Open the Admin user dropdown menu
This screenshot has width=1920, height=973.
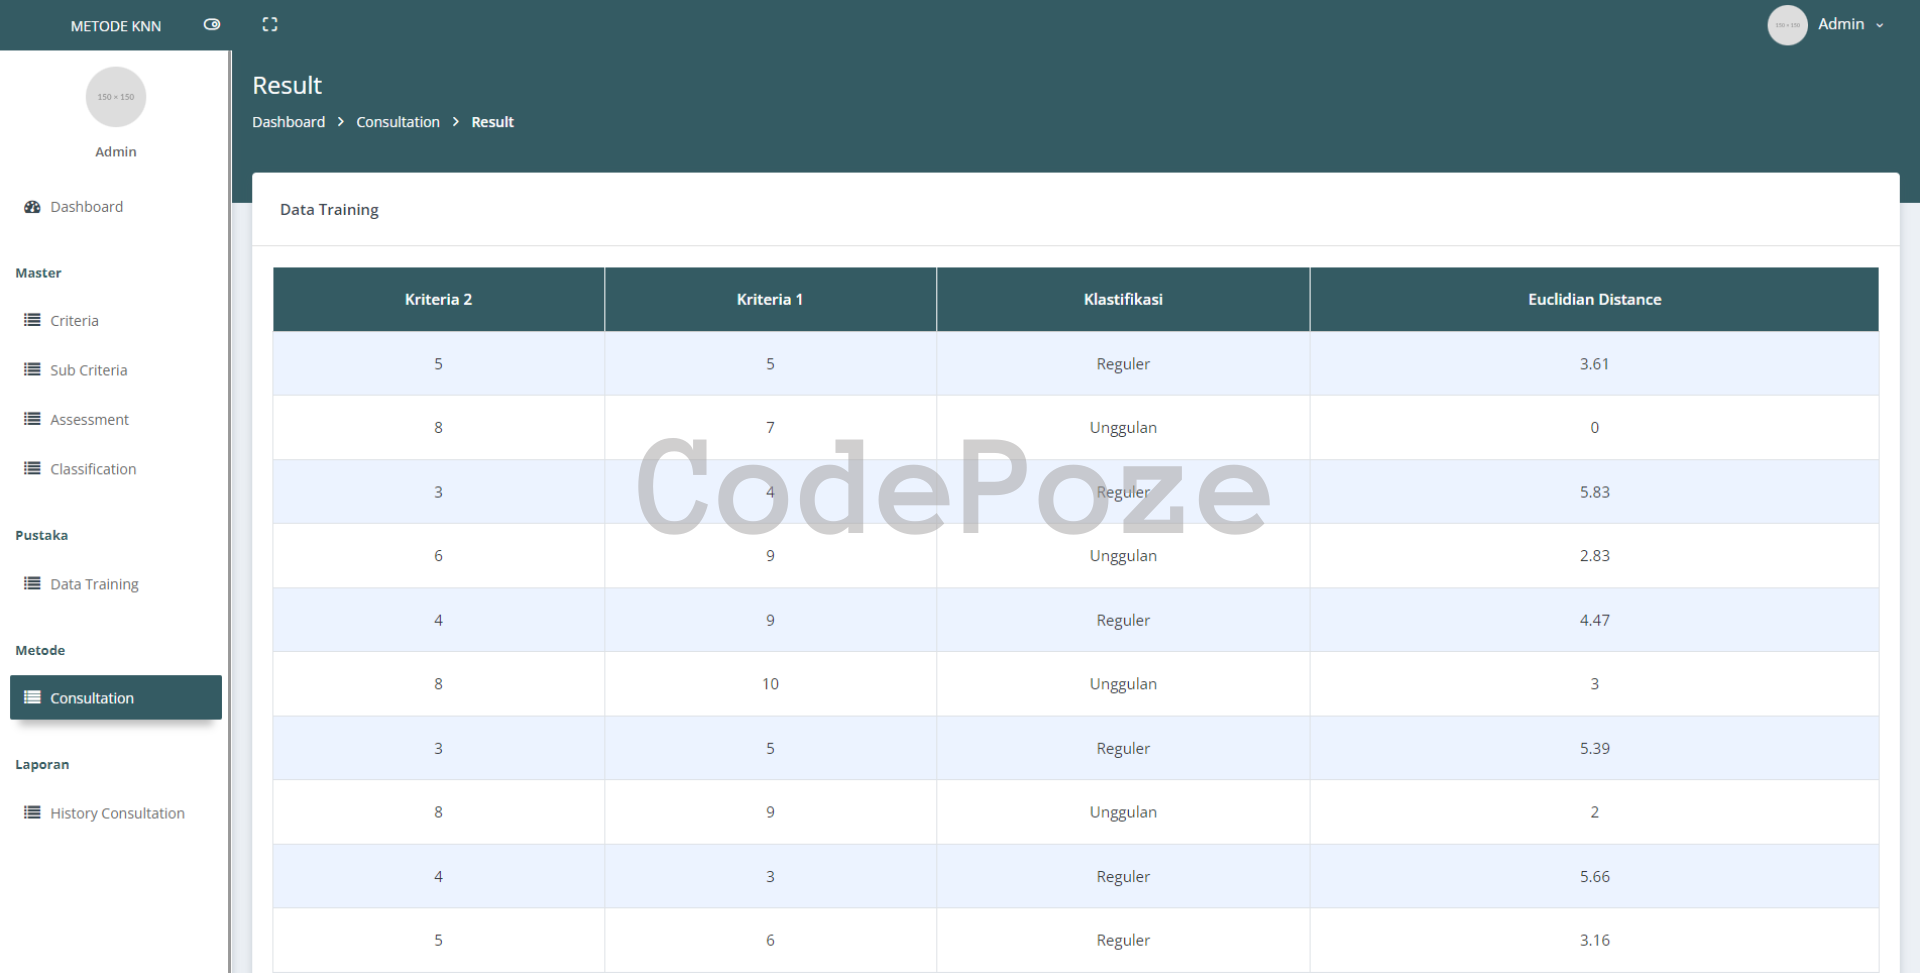(x=1849, y=25)
